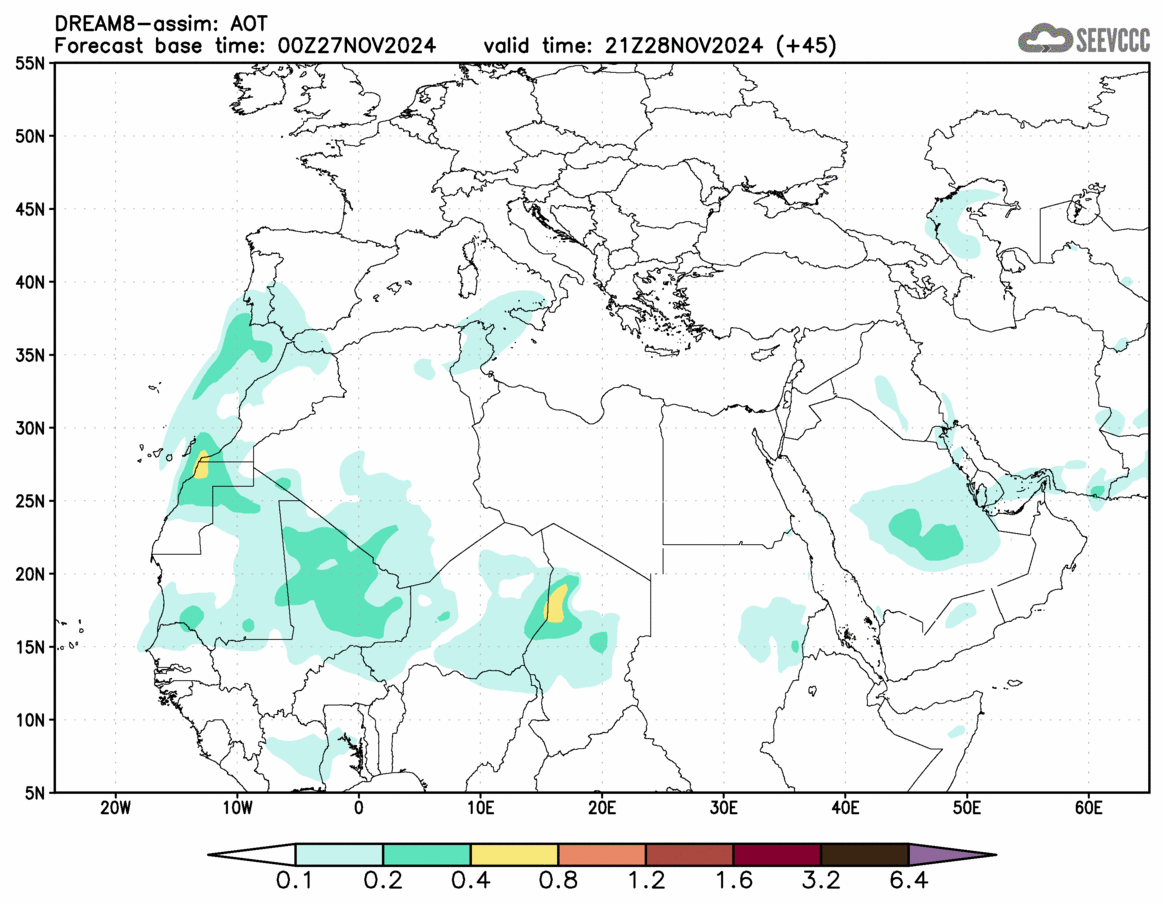1165x905 pixels.
Task: Select the 0.1–0.2 light cyan colorbar swatch
Action: tap(339, 854)
